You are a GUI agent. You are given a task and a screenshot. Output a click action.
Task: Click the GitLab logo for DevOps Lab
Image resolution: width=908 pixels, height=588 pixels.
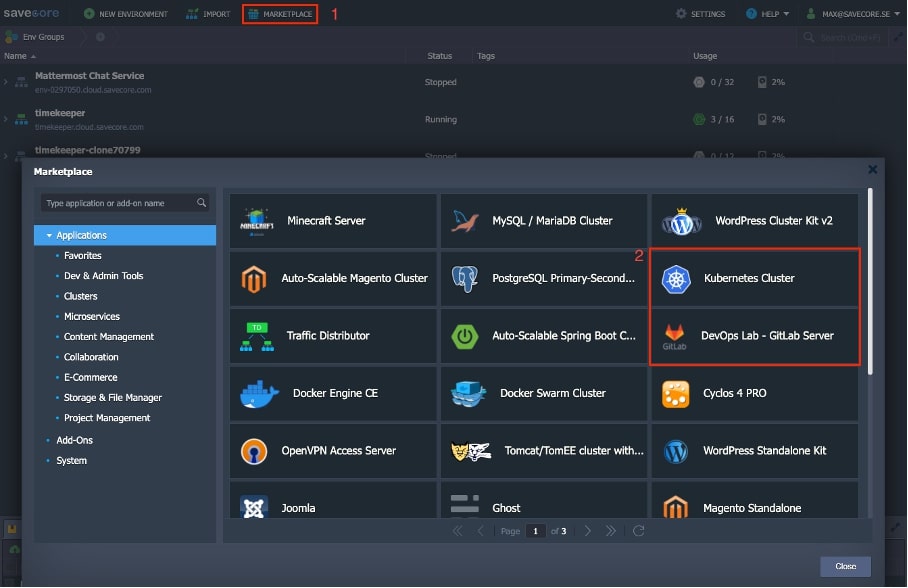(x=676, y=336)
